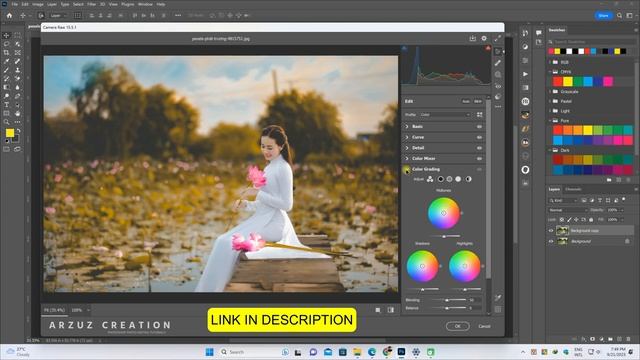Open the Image menu
Screen dimensions: 640x360
pyautogui.click(x=38, y=4)
